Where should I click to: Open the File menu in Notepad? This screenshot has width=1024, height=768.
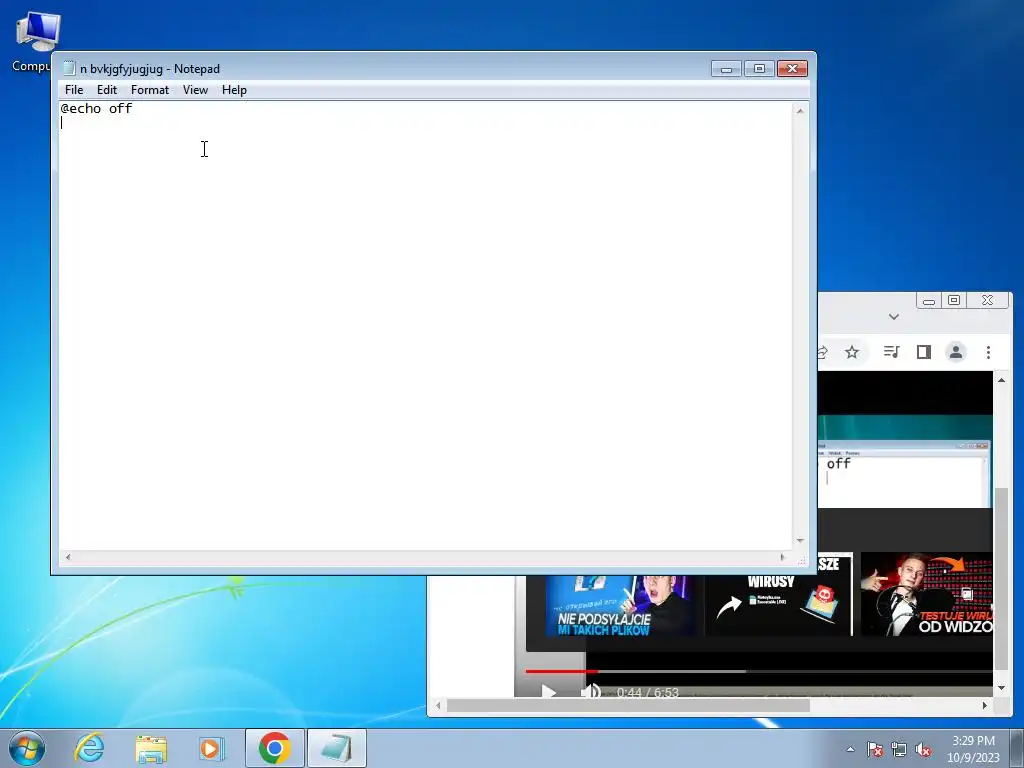(x=74, y=90)
